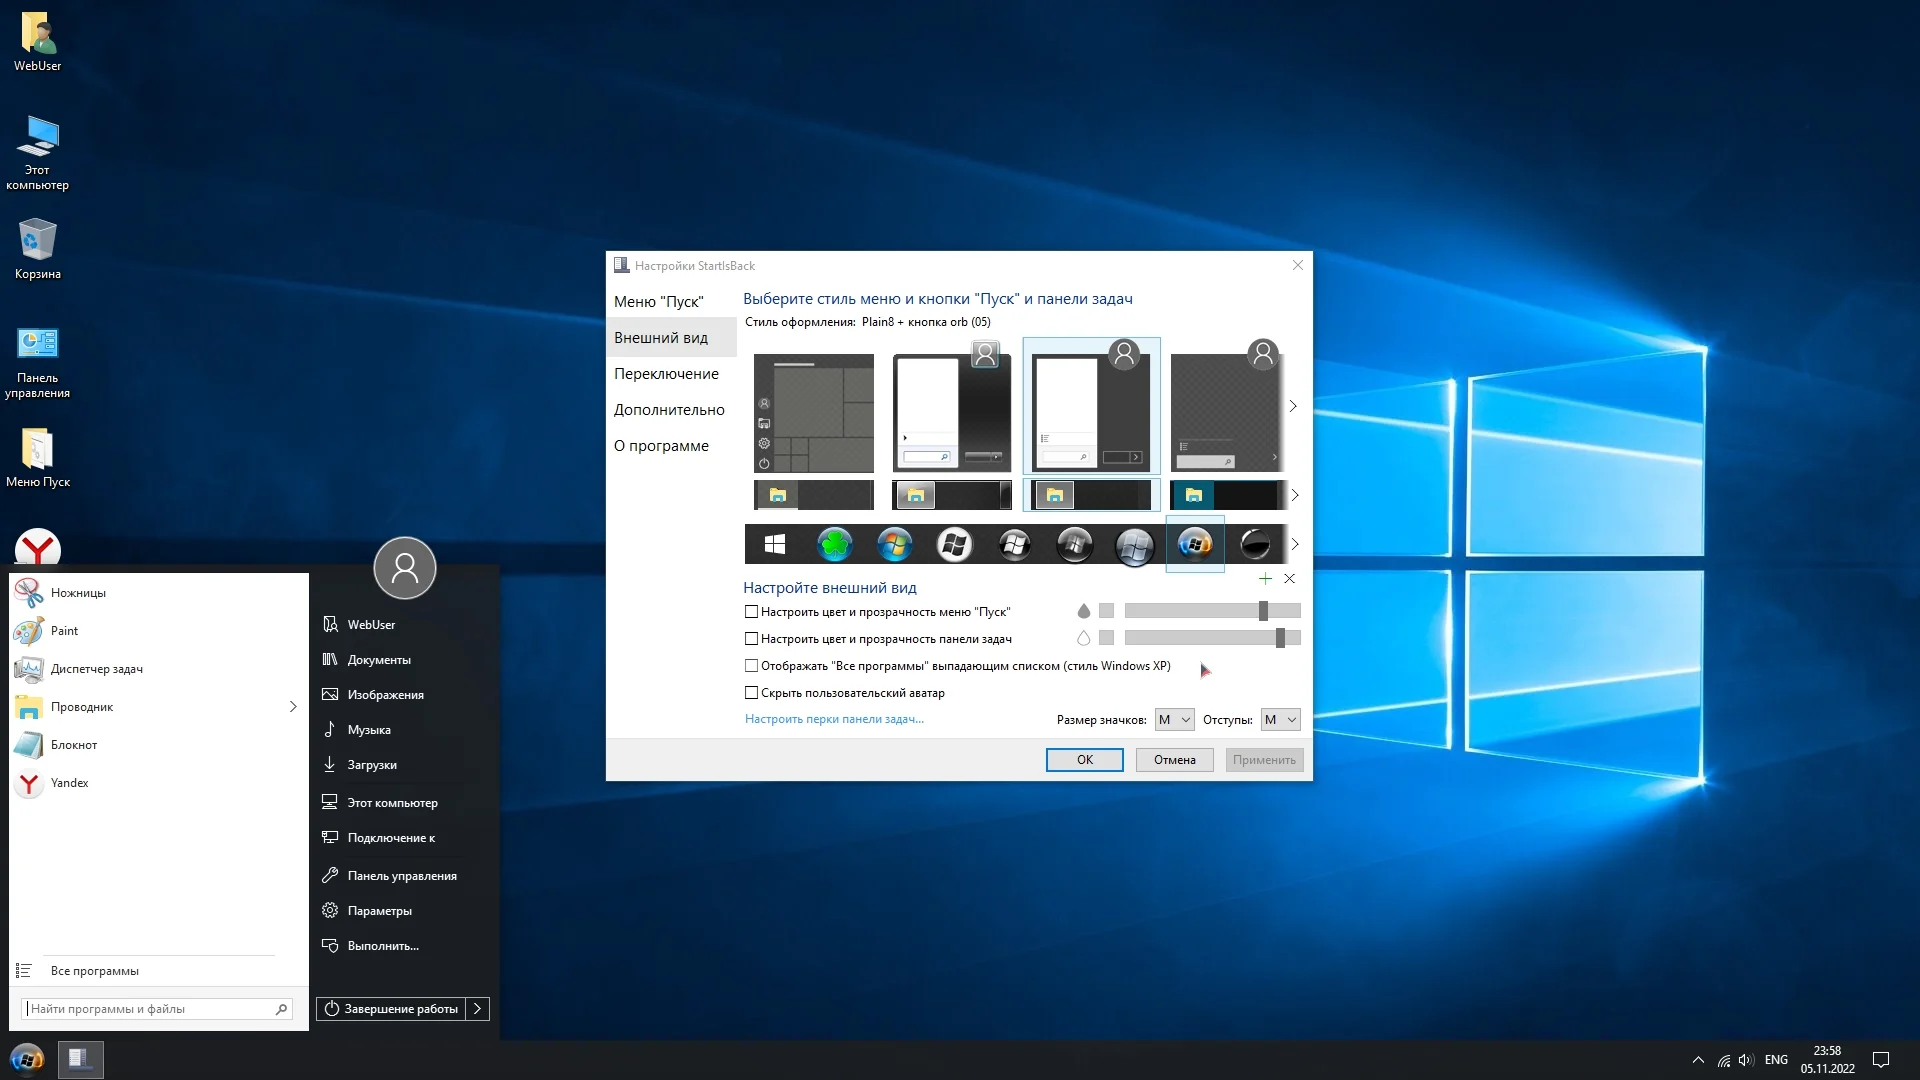1920x1080 pixels.
Task: Click the Найти программы и файлы search box
Action: click(150, 1009)
